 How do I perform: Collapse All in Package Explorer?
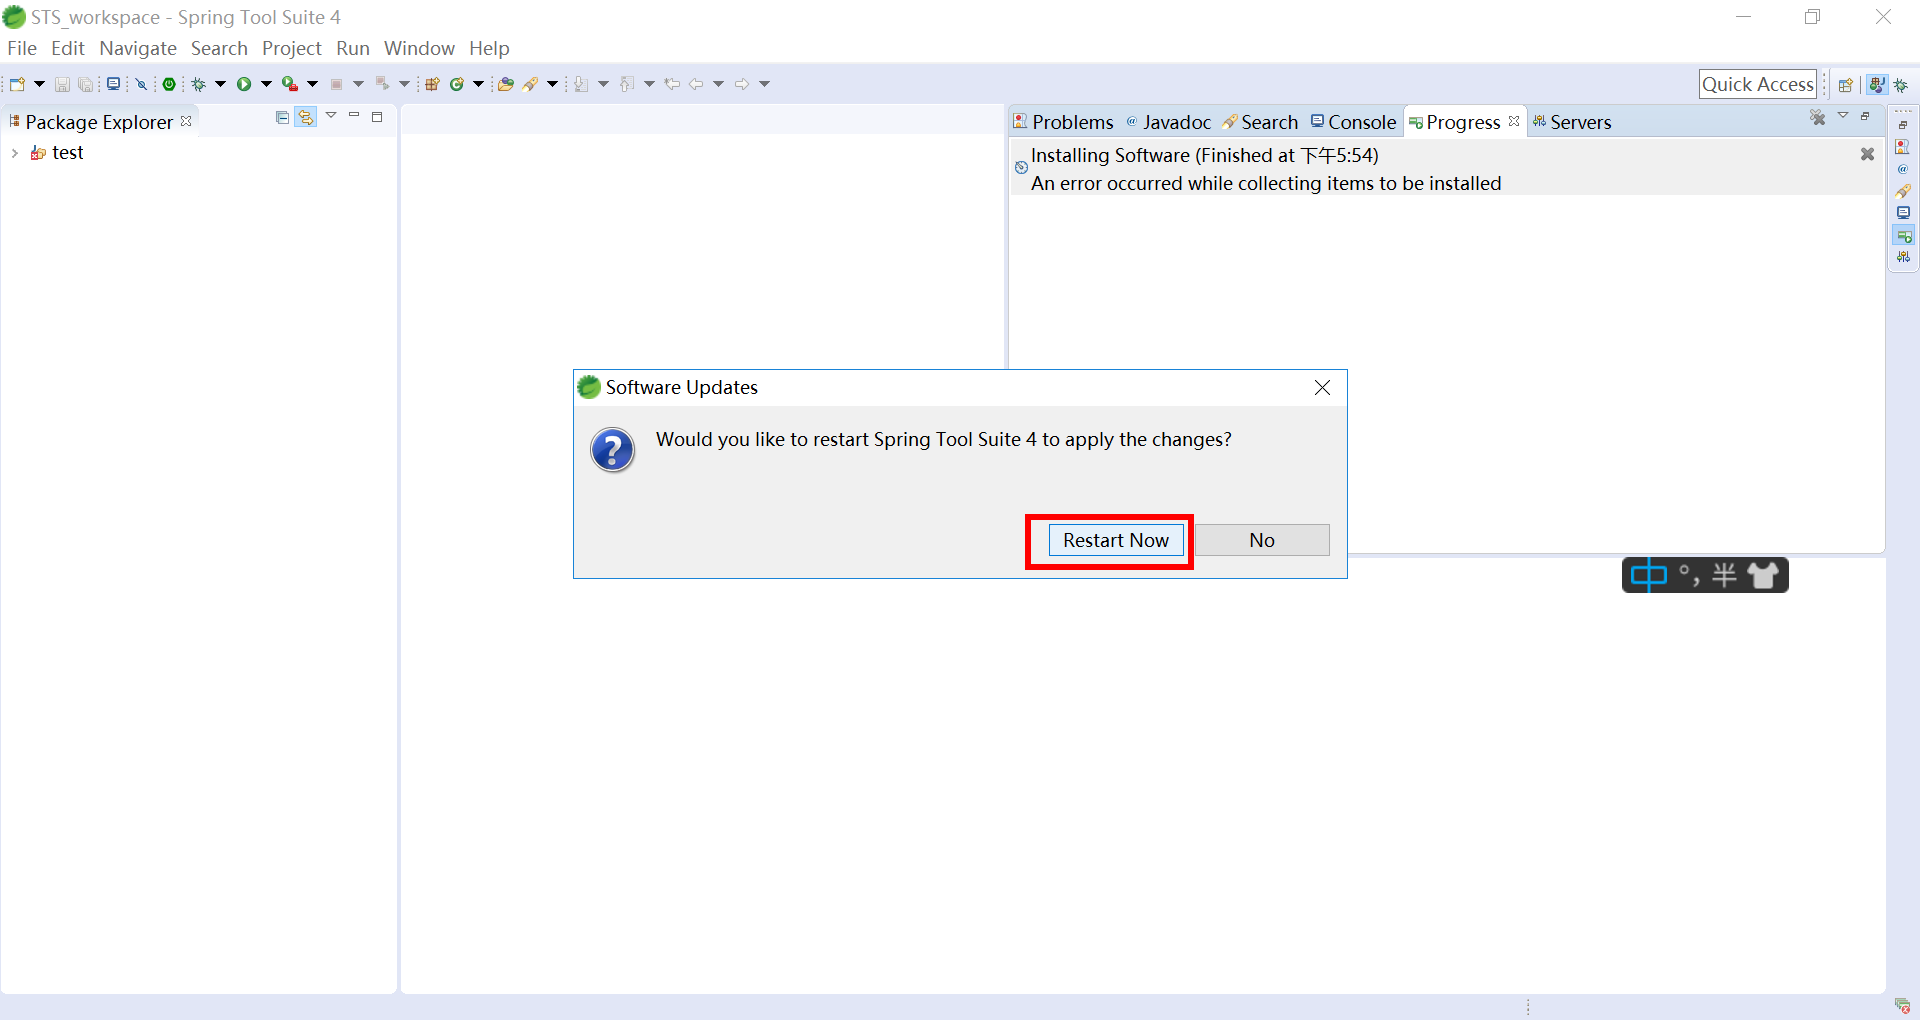(282, 117)
